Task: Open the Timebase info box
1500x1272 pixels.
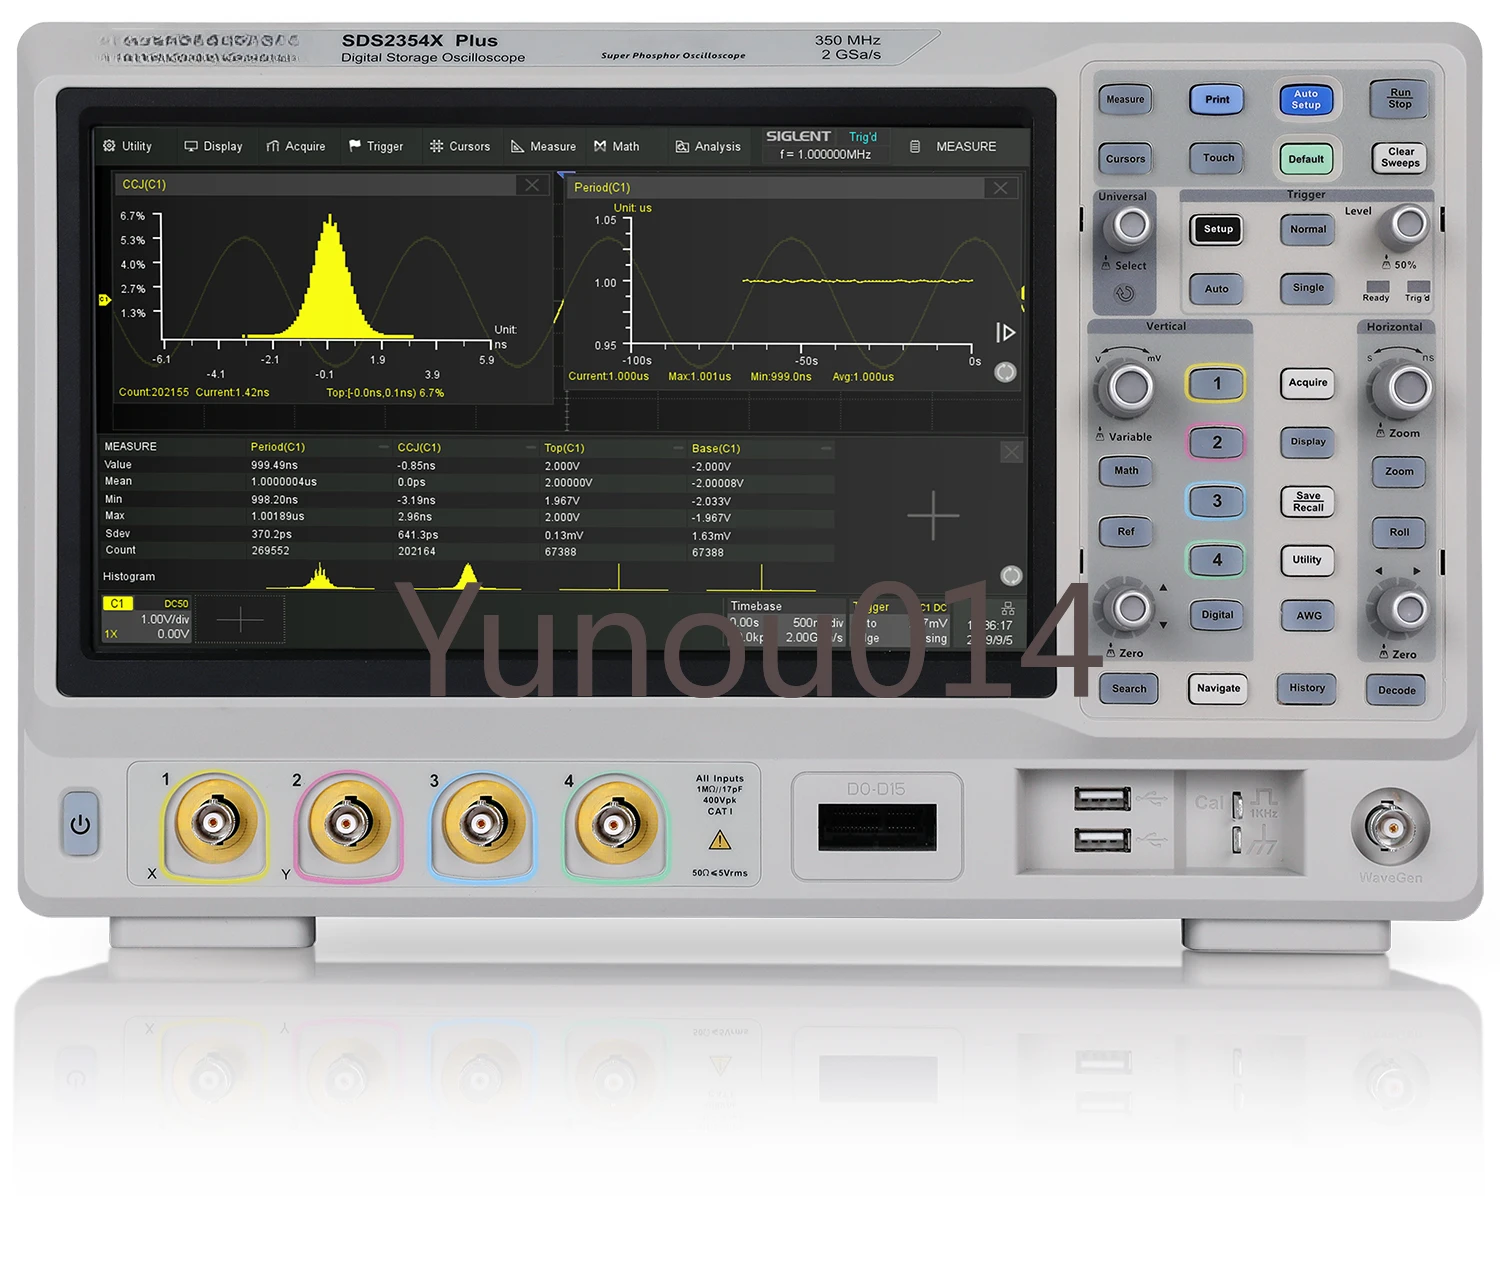Action: (786, 622)
